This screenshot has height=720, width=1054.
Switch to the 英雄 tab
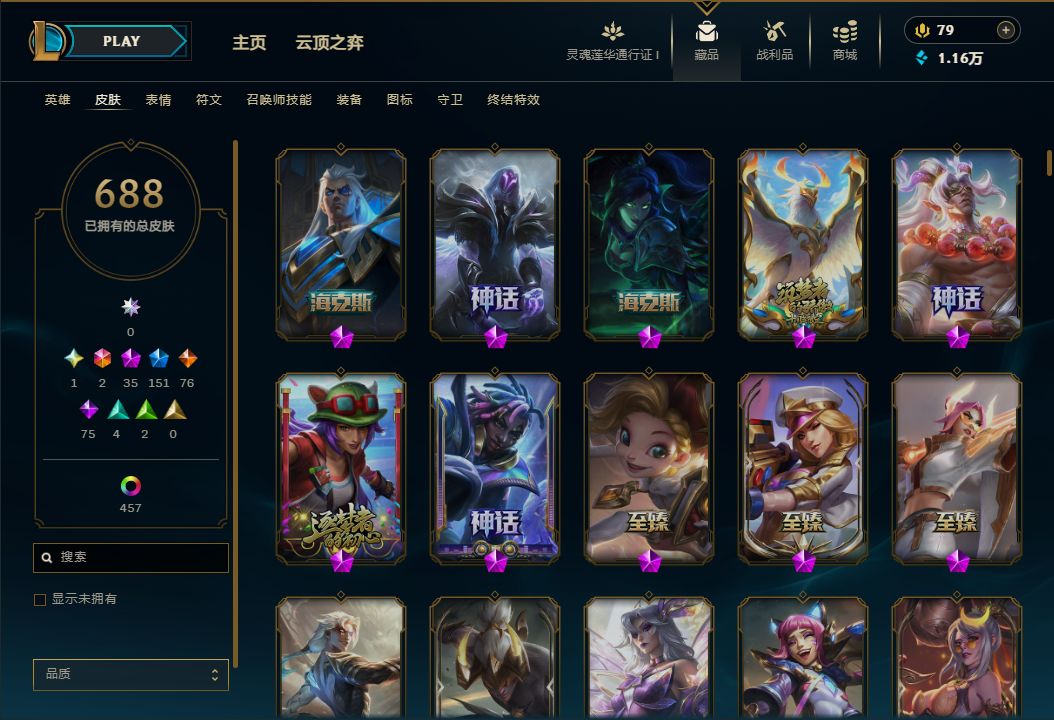click(57, 99)
